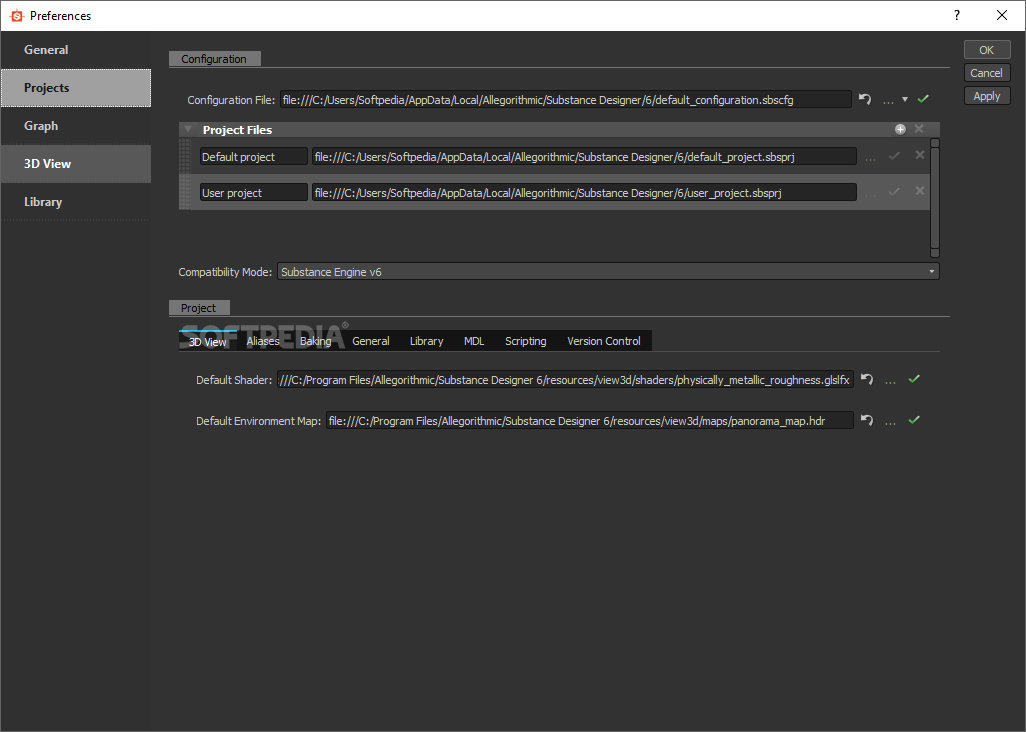The width and height of the screenshot is (1026, 732).
Task: Click the Project section header
Action: click(x=198, y=308)
